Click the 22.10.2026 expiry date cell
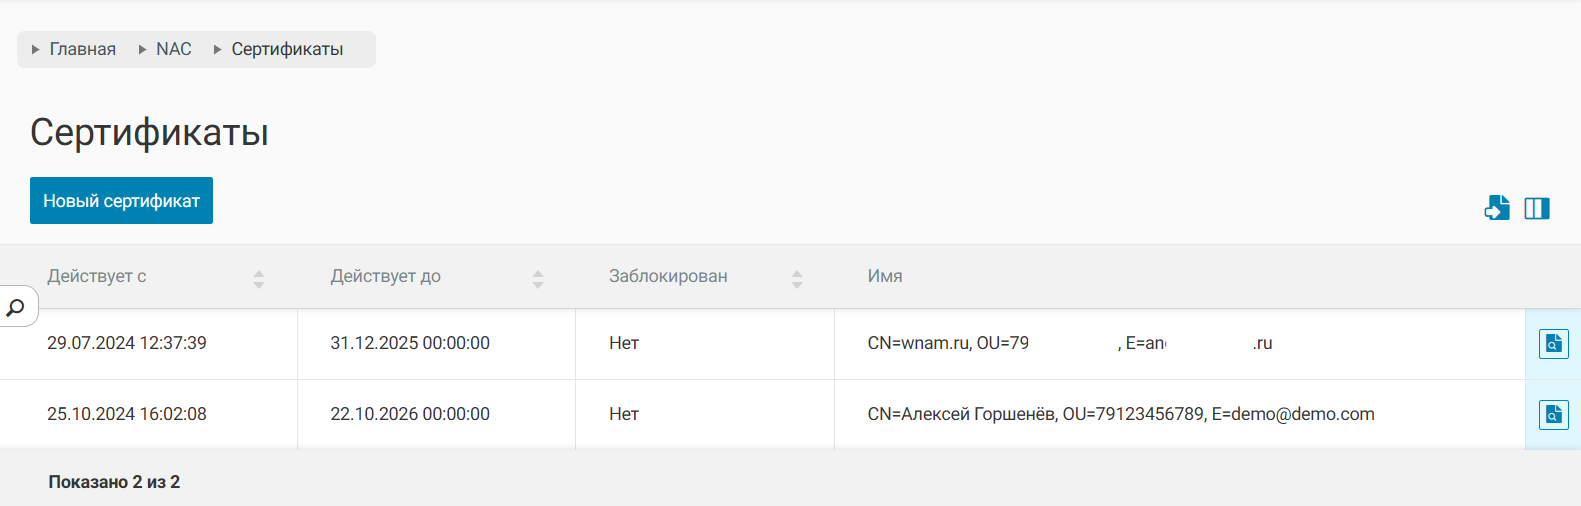The image size is (1581, 506). 410,414
